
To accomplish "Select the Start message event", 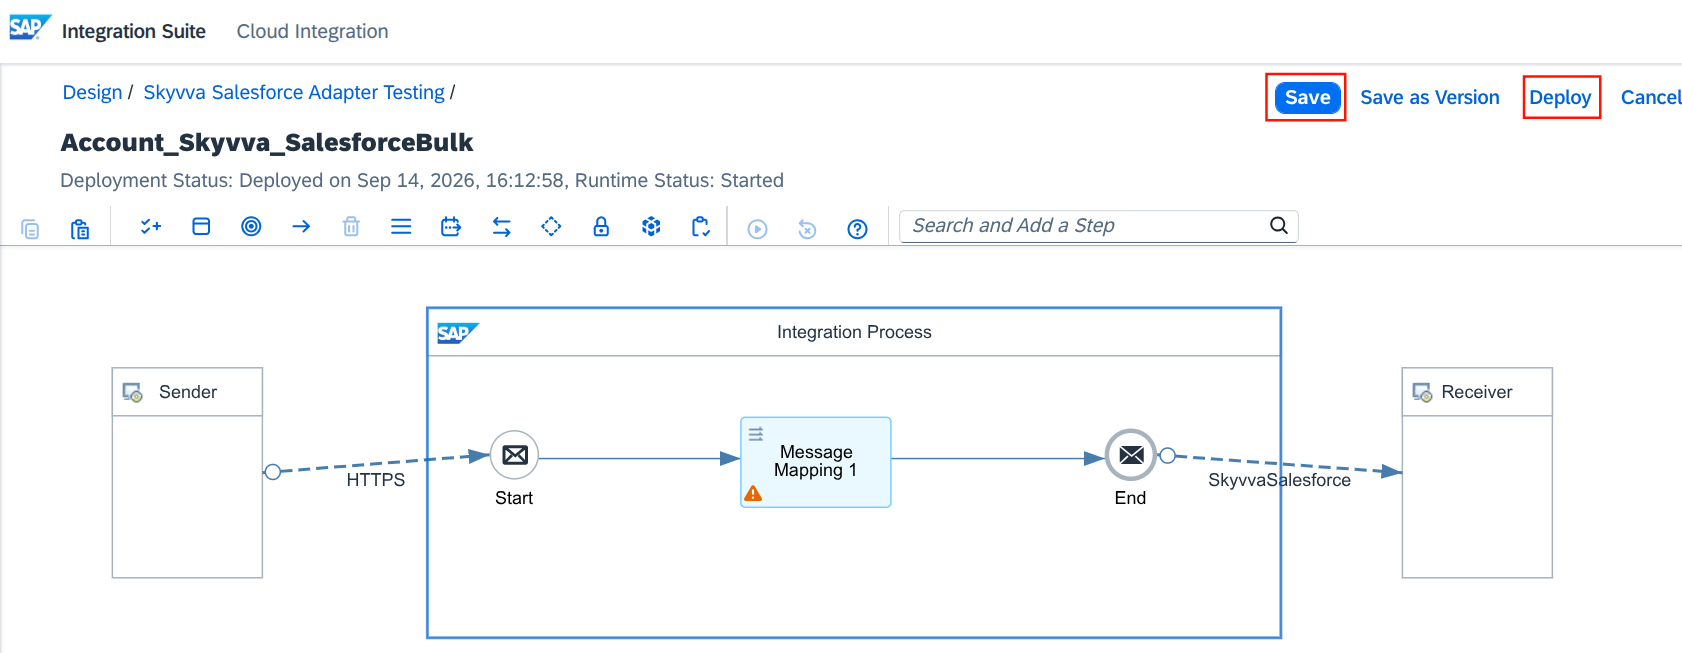I will click(x=515, y=456).
